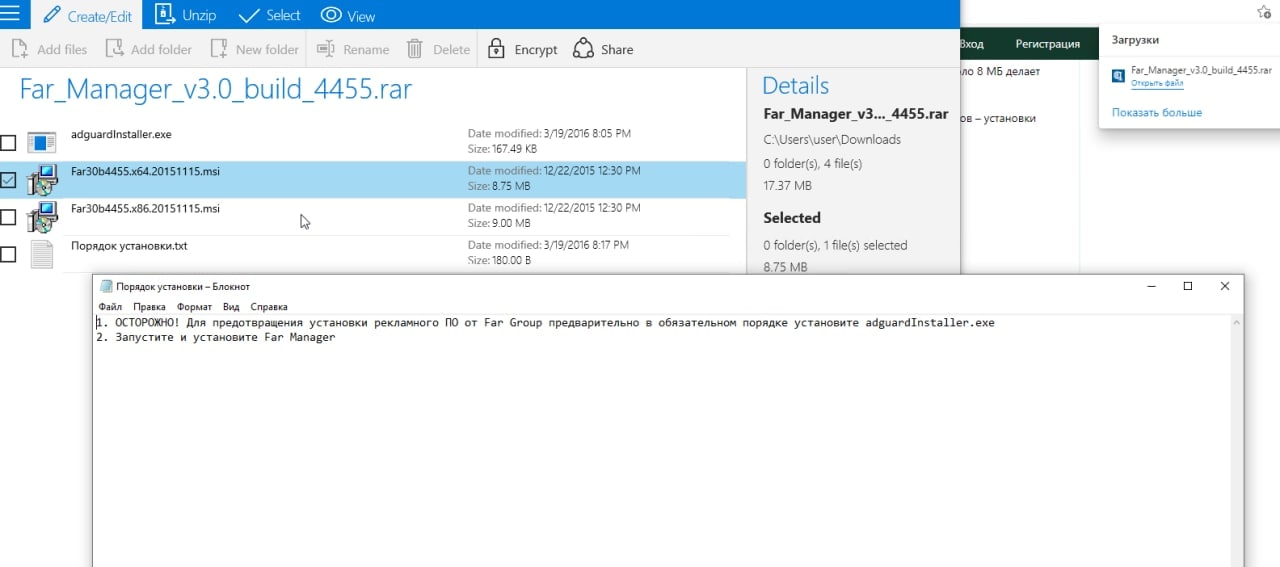Open the WinZip hamburger menu

point(10,14)
